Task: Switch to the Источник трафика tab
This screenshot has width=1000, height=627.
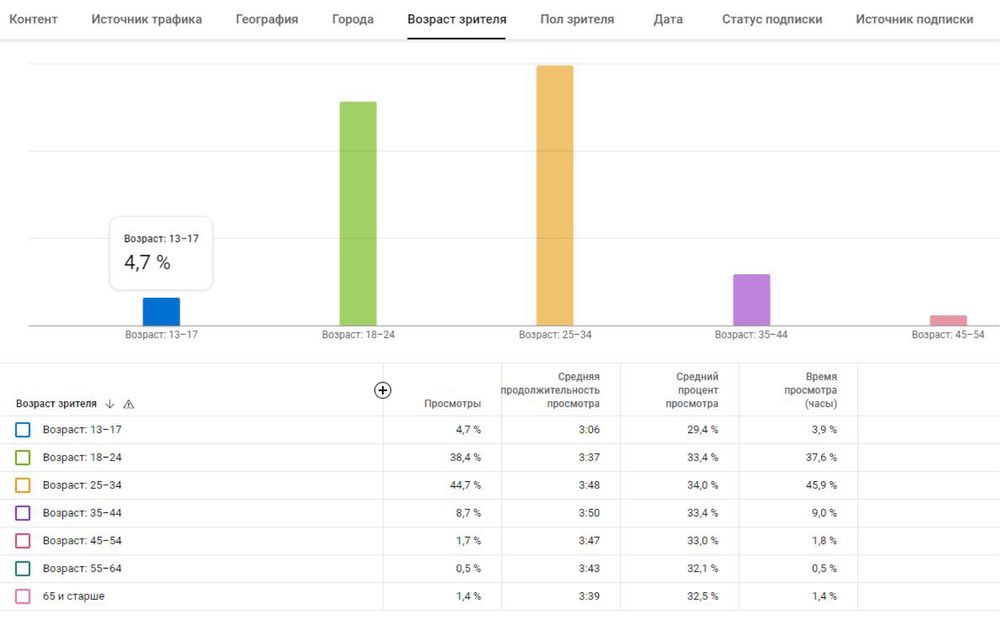Action: [x=146, y=20]
